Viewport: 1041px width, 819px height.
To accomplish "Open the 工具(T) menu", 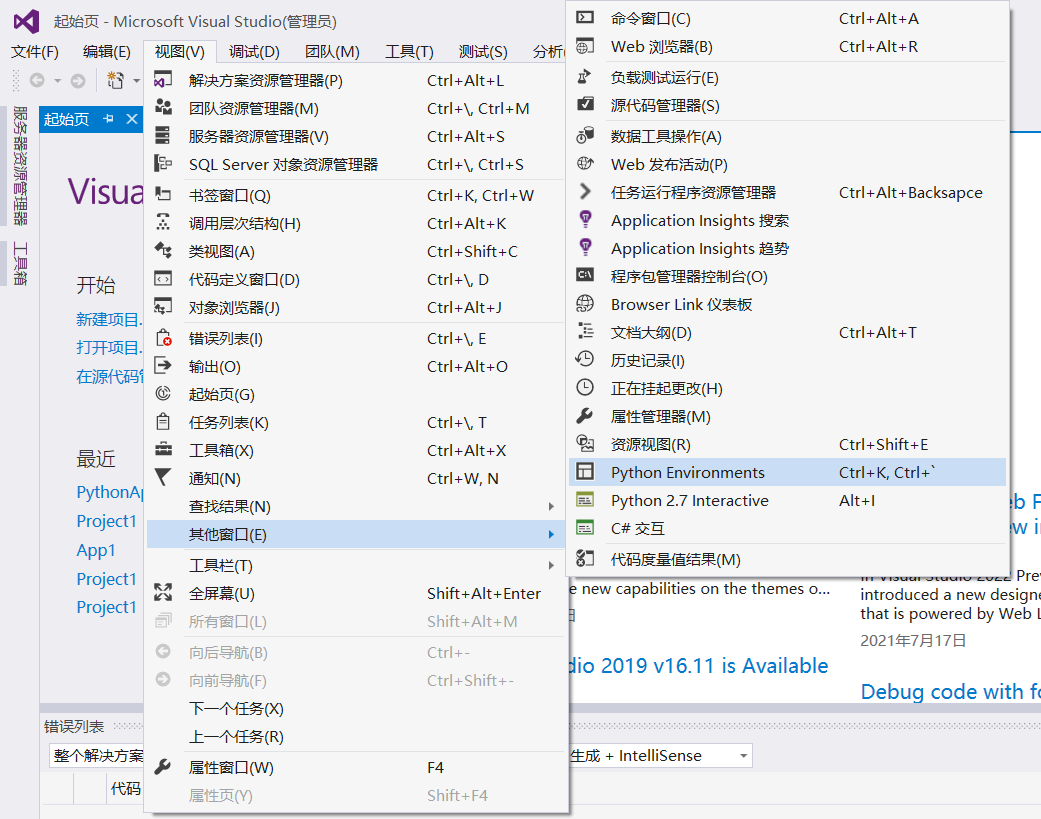I will (x=409, y=52).
